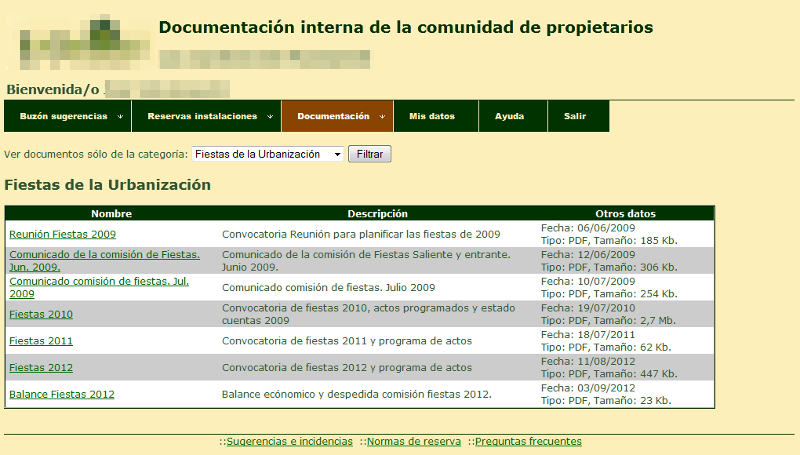
Task: Click the Nombre column header
Action: click(111, 213)
